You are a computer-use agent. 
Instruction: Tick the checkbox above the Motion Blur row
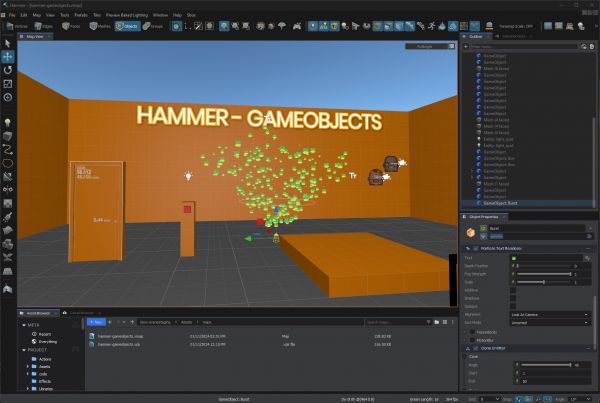coord(472,332)
